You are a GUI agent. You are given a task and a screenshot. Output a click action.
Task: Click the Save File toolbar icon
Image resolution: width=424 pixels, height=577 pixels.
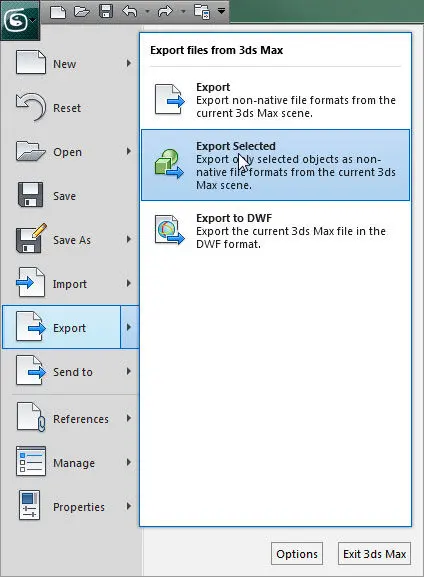click(x=106, y=11)
